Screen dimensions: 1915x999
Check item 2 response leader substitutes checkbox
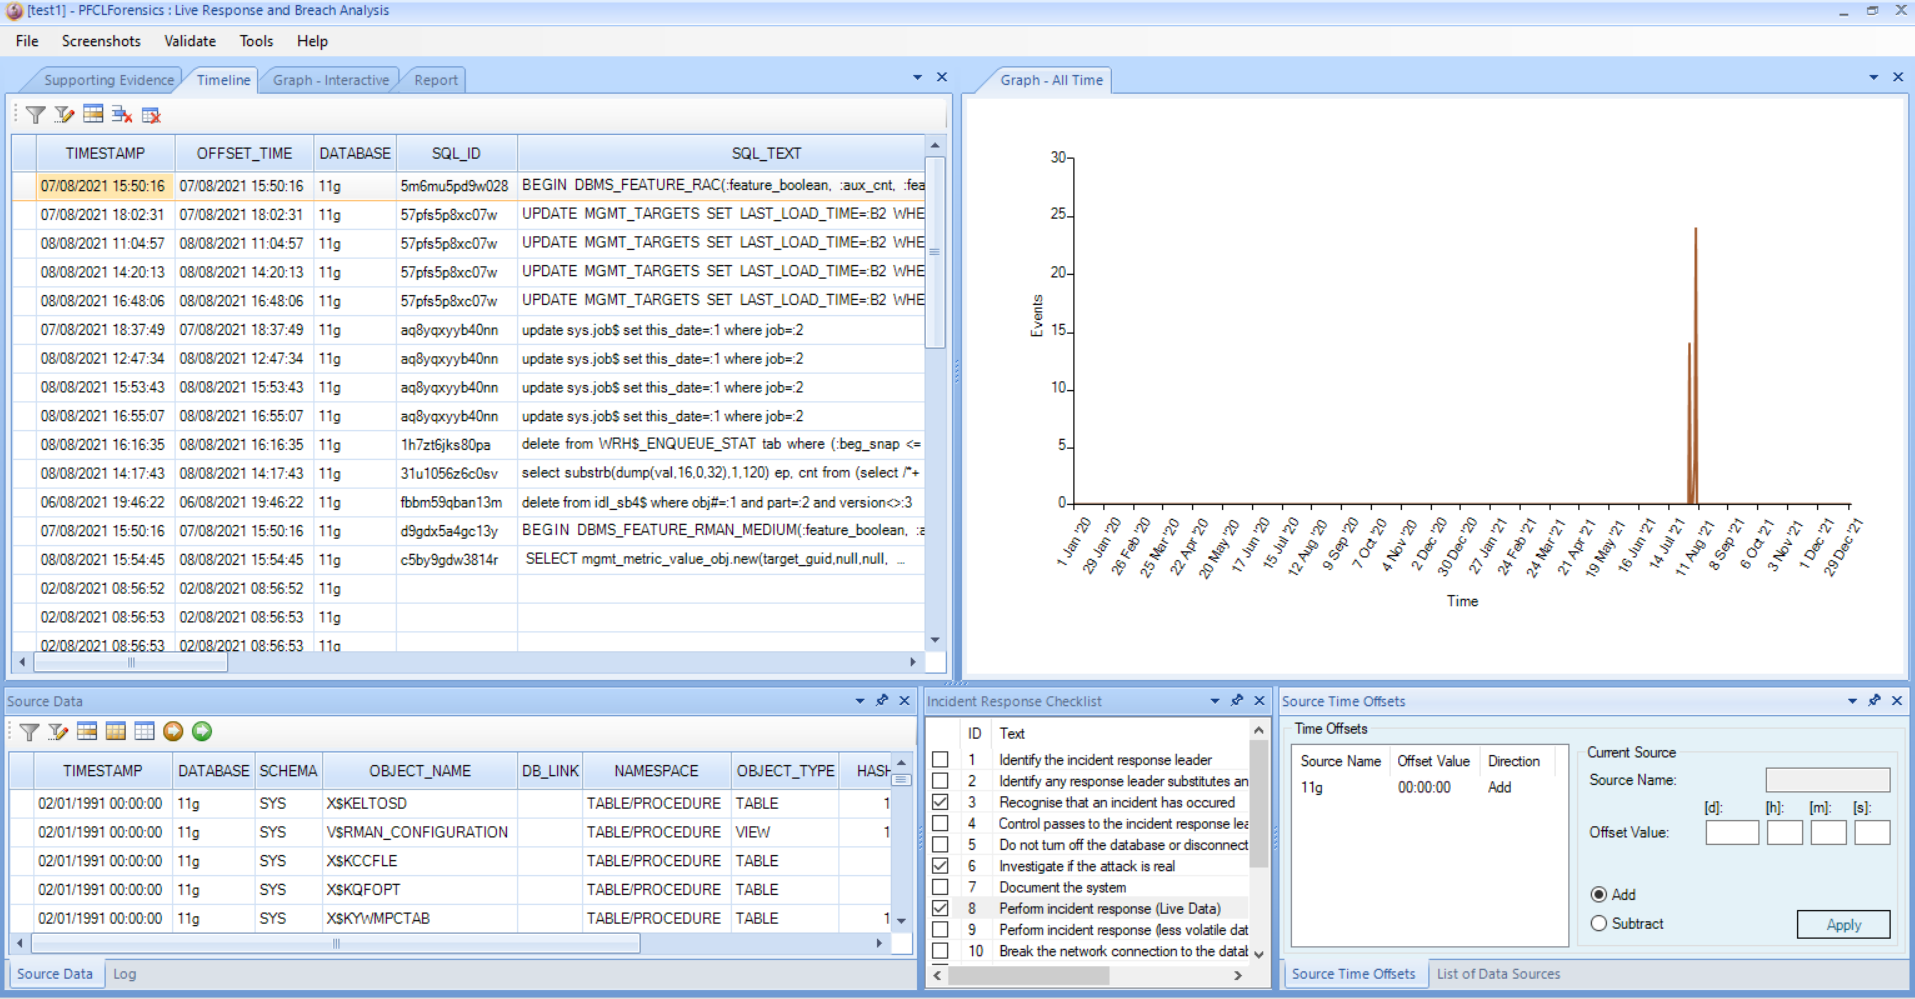click(x=940, y=781)
